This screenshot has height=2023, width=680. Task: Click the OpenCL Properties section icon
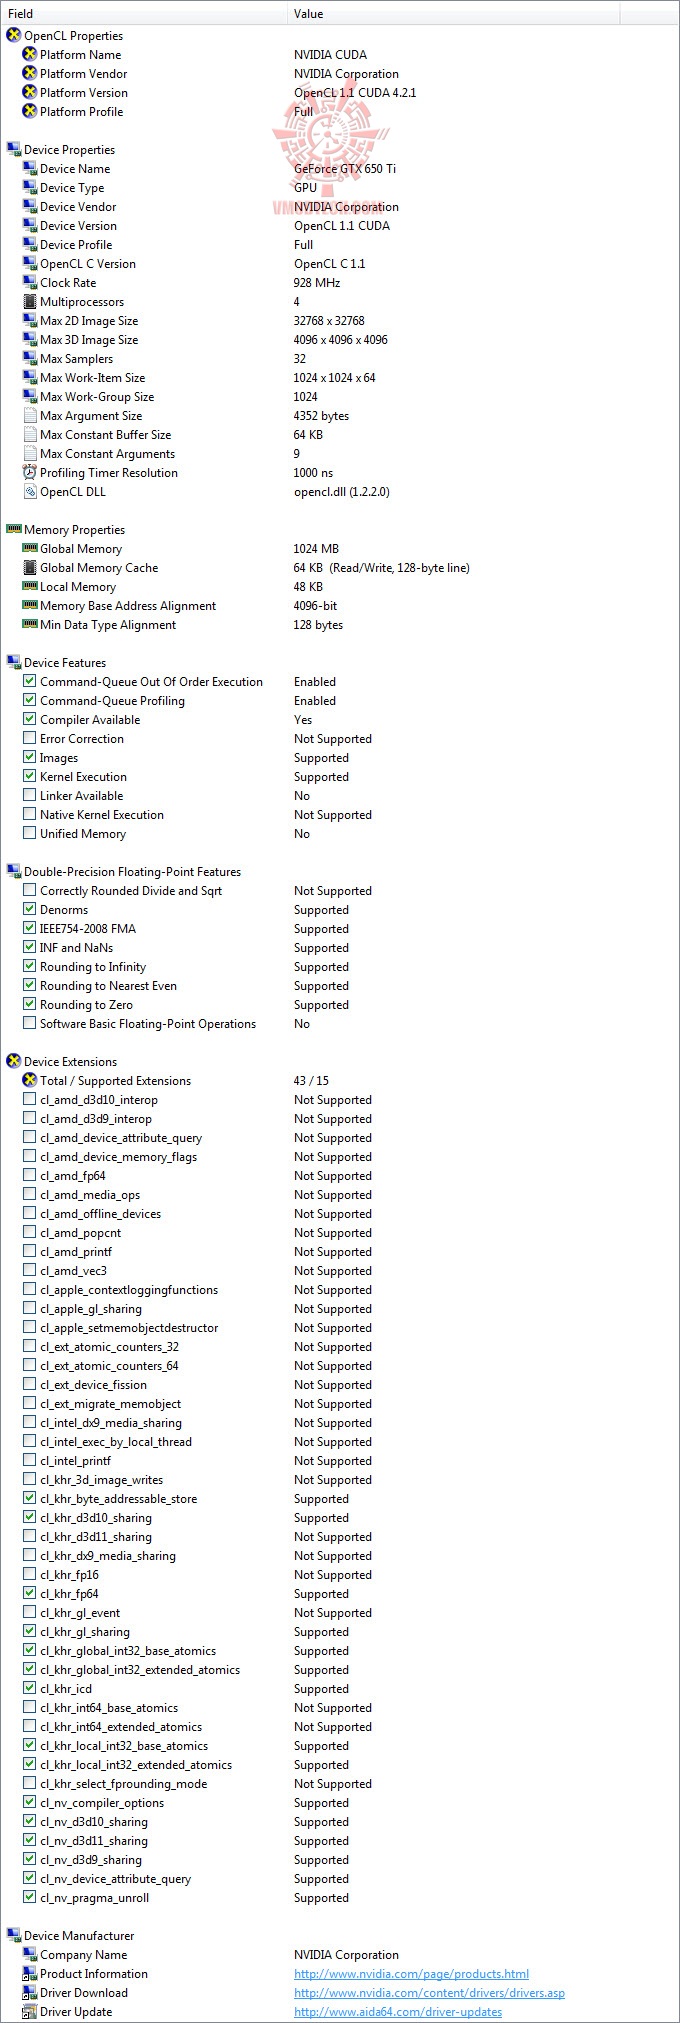pos(13,36)
